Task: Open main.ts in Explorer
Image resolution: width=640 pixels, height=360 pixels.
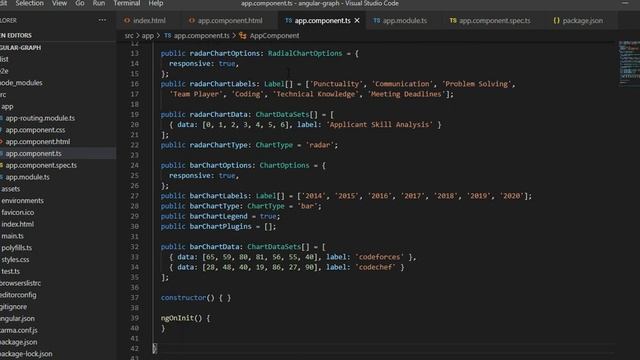Action: pos(12,236)
